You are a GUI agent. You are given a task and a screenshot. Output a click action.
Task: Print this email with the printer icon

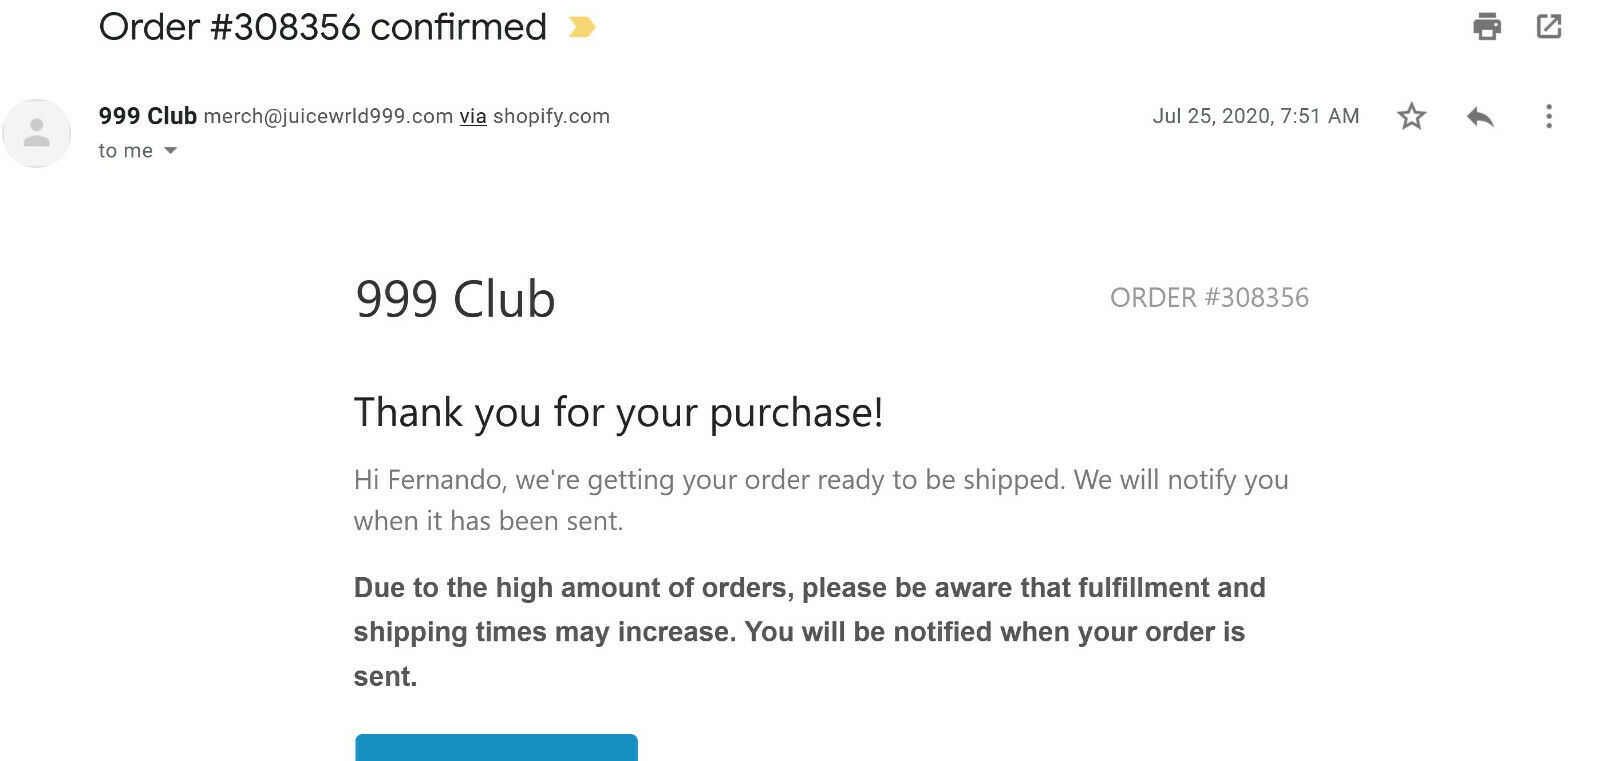tap(1487, 26)
